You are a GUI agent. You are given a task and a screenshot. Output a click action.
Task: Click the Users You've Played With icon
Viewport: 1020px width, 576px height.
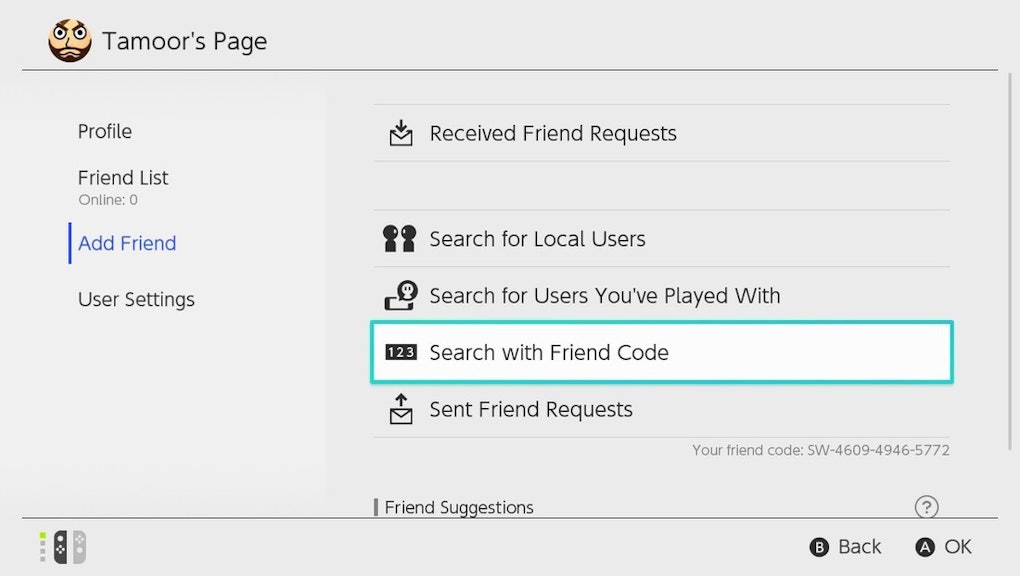(400, 295)
